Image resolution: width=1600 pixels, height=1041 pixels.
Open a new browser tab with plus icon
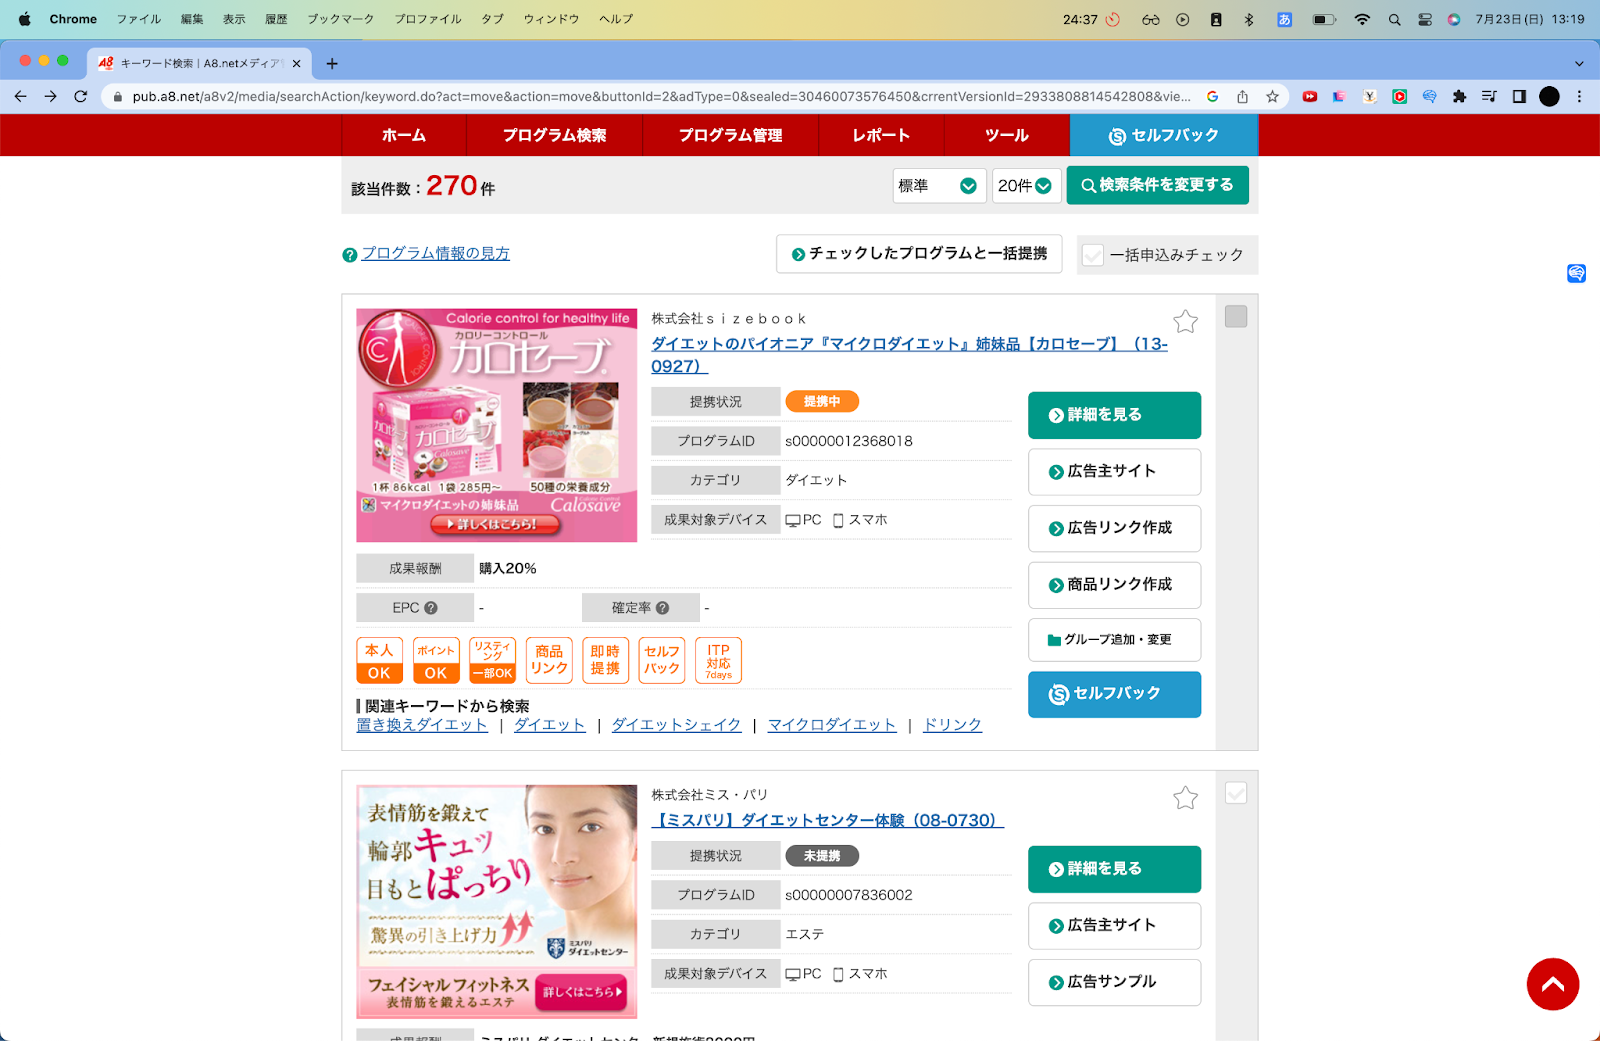click(x=332, y=63)
